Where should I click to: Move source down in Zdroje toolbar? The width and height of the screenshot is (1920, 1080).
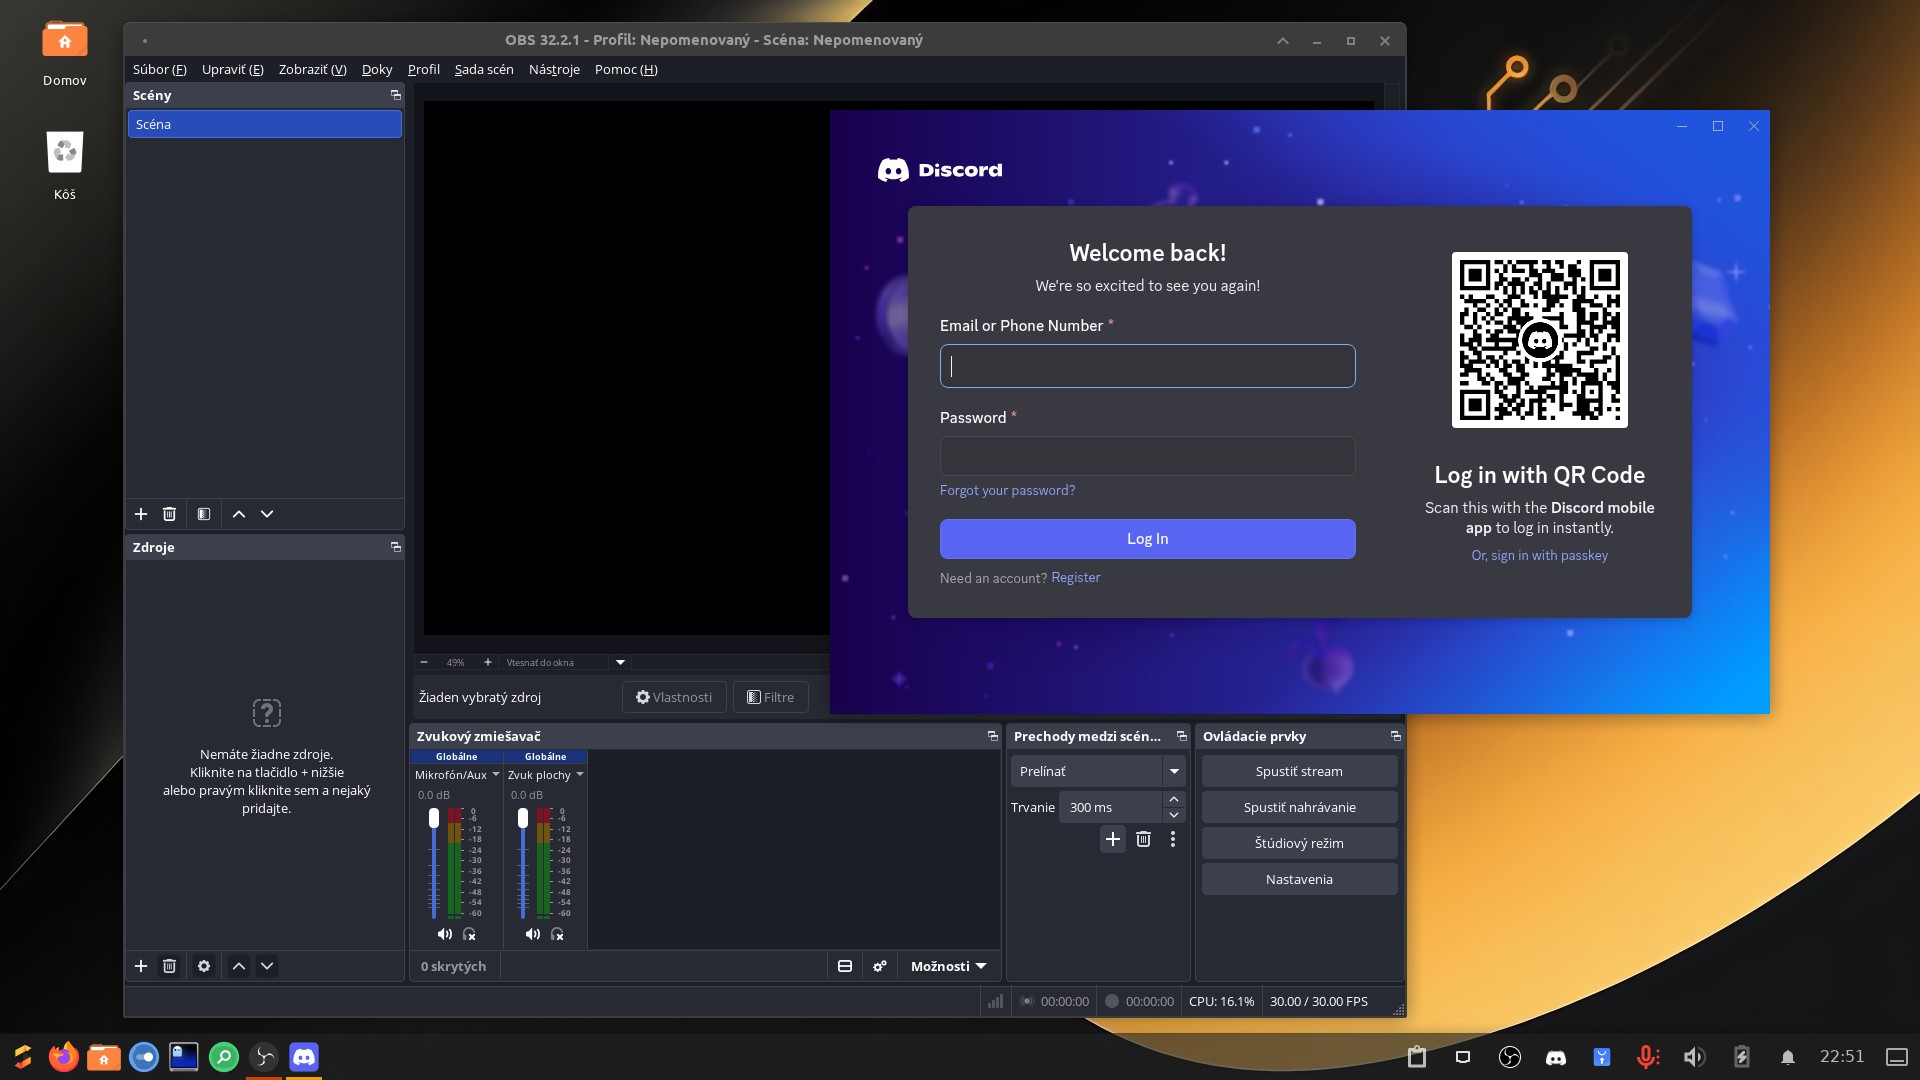[267, 966]
